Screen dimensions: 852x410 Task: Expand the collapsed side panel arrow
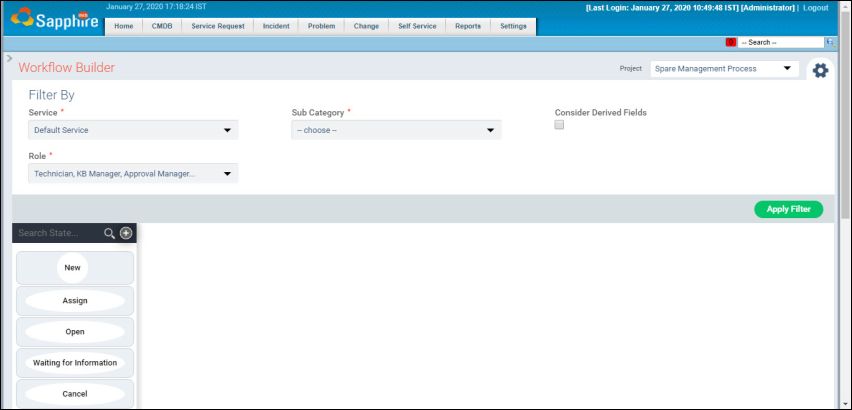(x=9, y=58)
